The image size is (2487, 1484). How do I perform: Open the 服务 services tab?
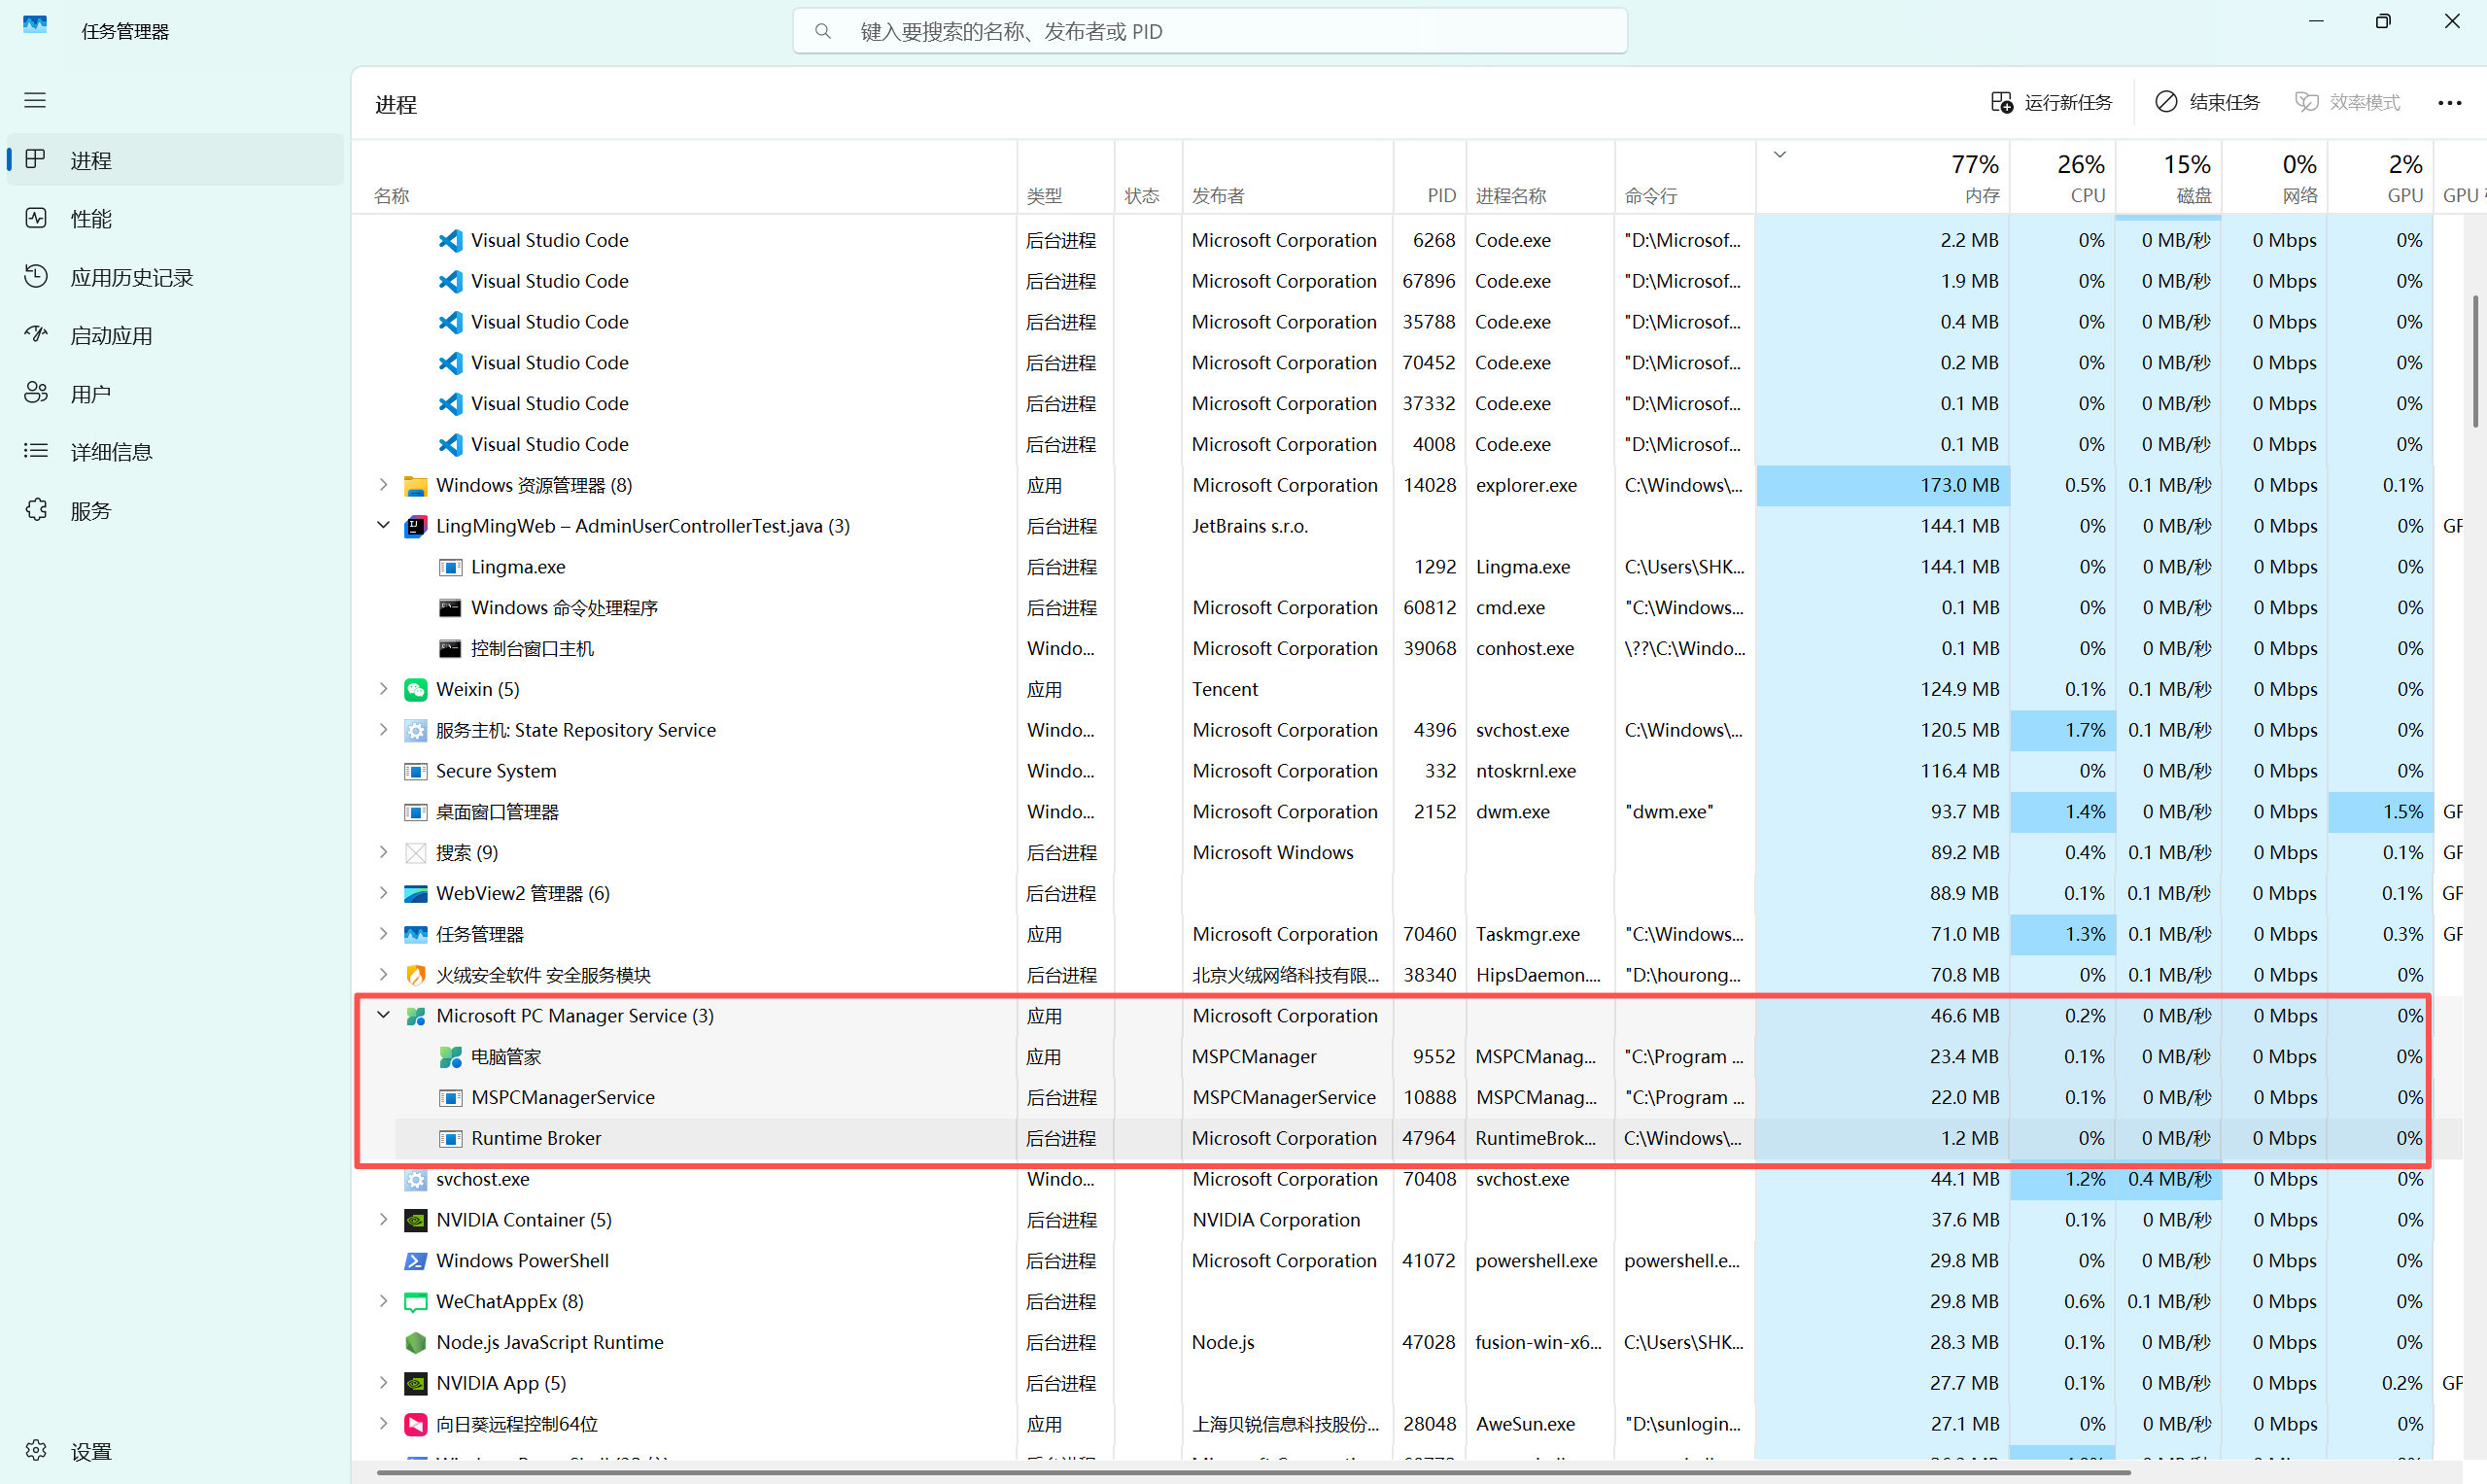click(x=175, y=511)
